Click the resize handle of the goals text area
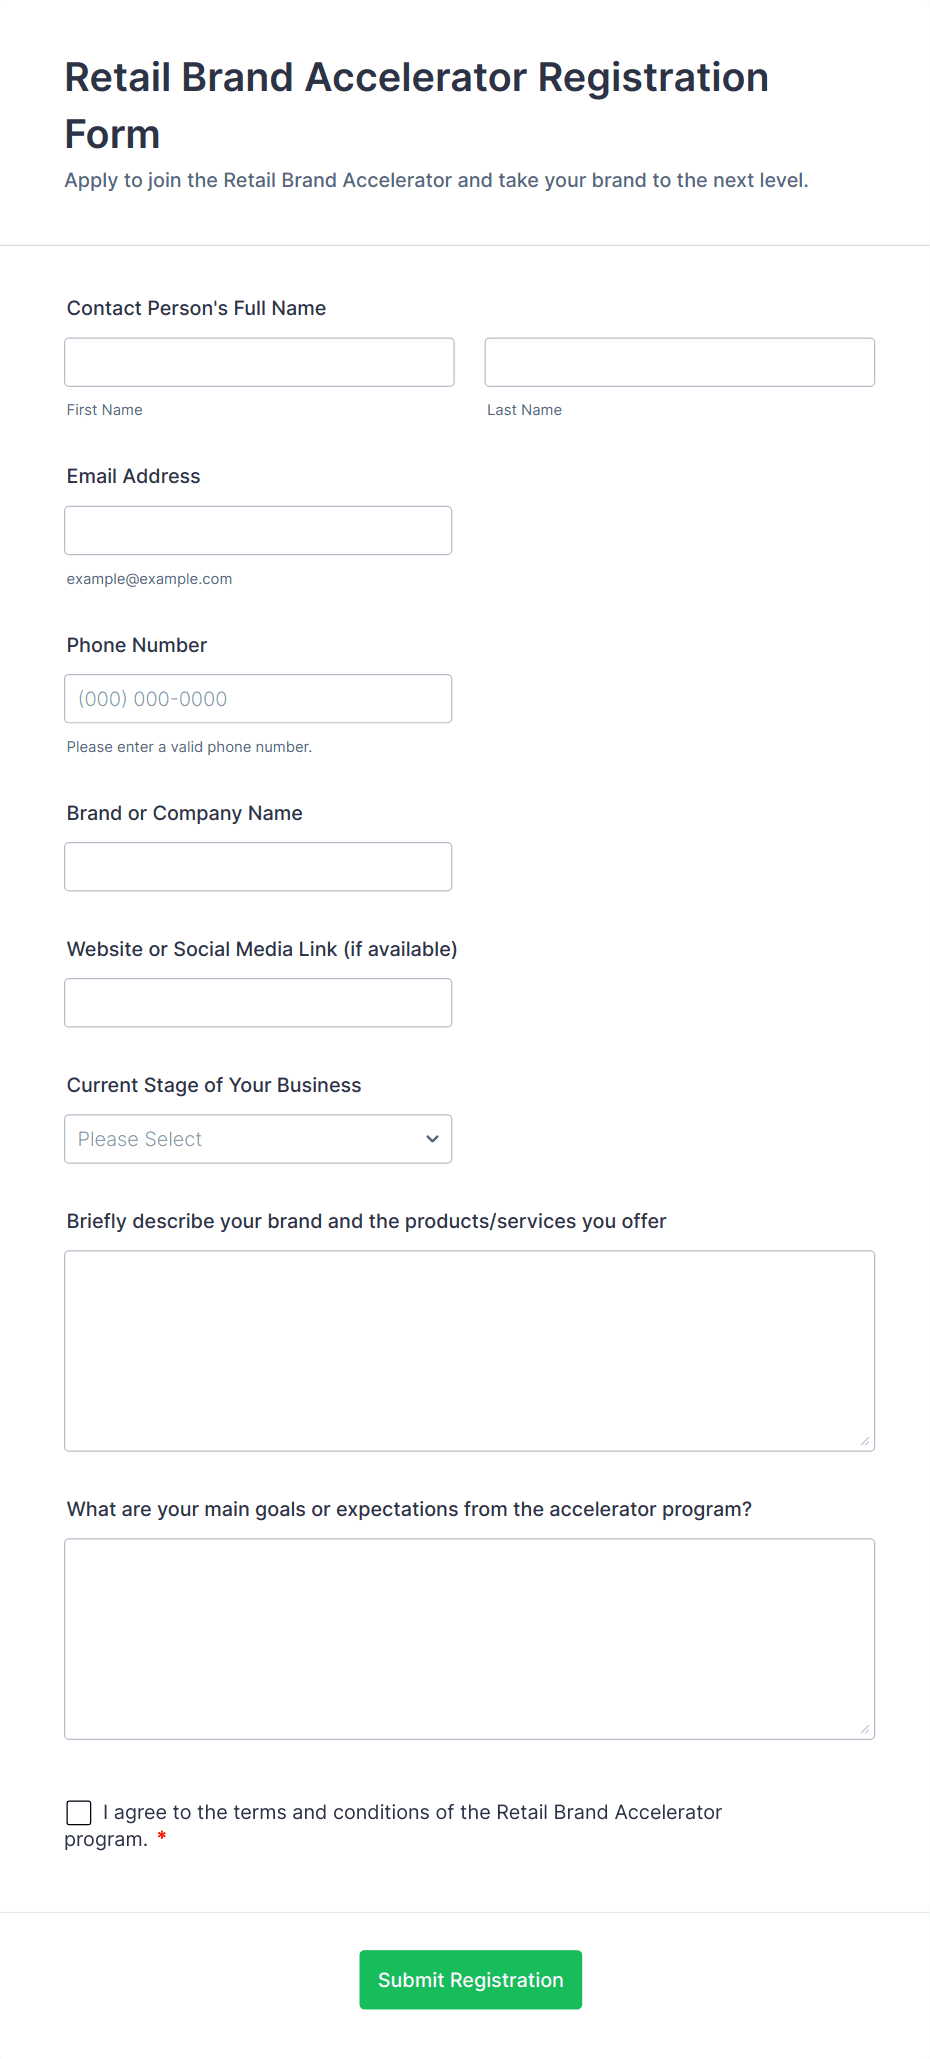This screenshot has height=2059, width=930. 864,1729
